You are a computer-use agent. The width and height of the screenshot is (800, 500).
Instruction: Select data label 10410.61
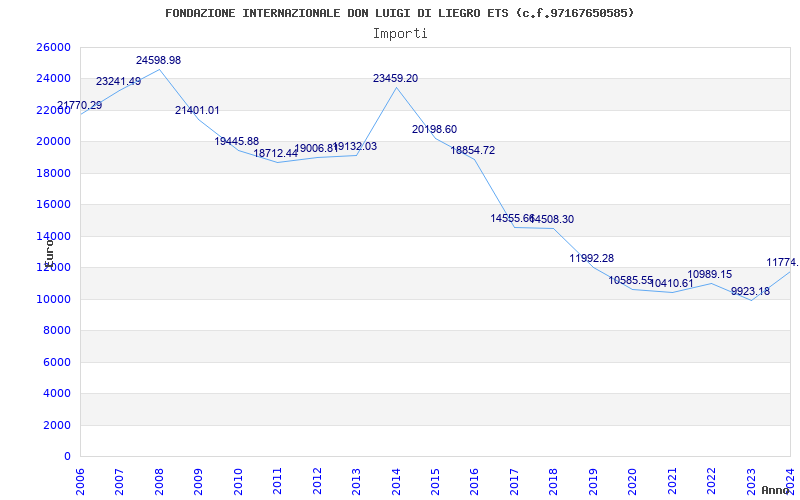(x=671, y=283)
